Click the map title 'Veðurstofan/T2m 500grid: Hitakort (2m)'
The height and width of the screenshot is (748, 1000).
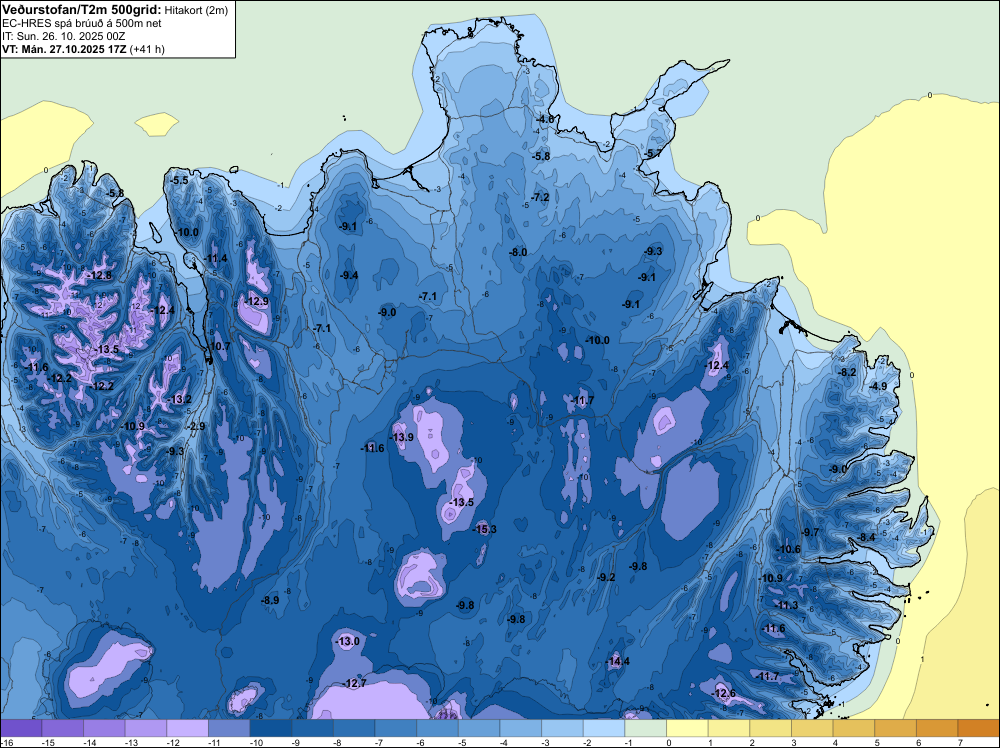tap(115, 10)
